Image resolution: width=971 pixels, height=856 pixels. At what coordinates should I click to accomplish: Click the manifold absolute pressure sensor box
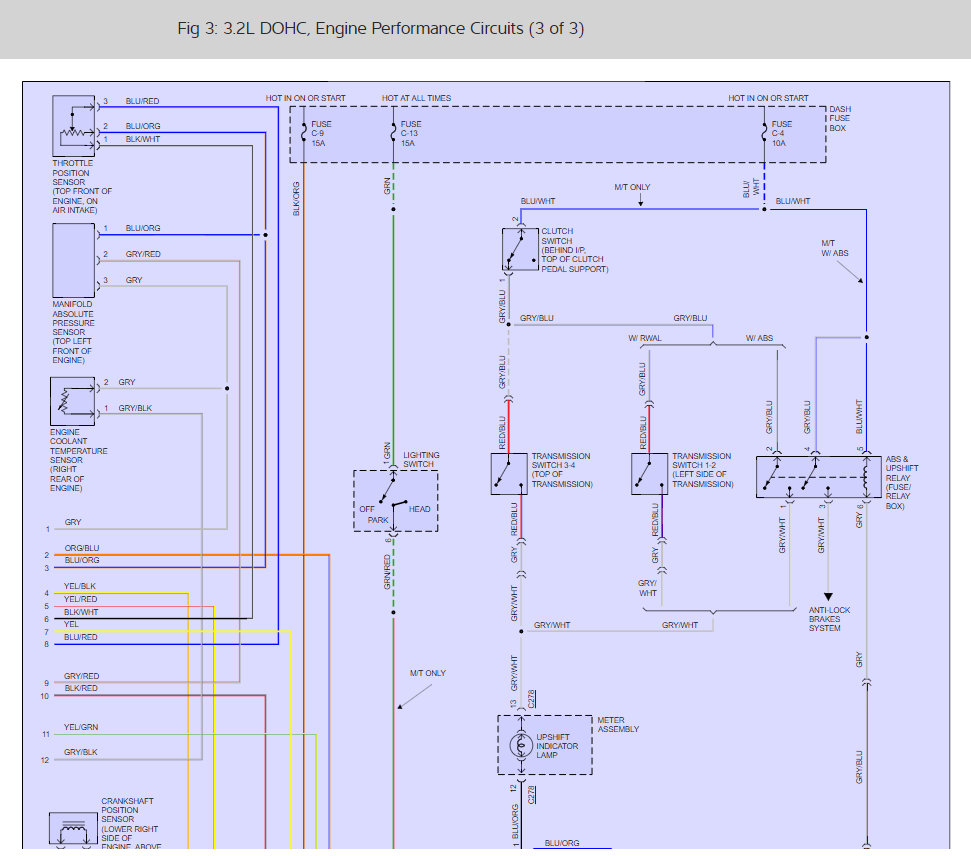74,260
